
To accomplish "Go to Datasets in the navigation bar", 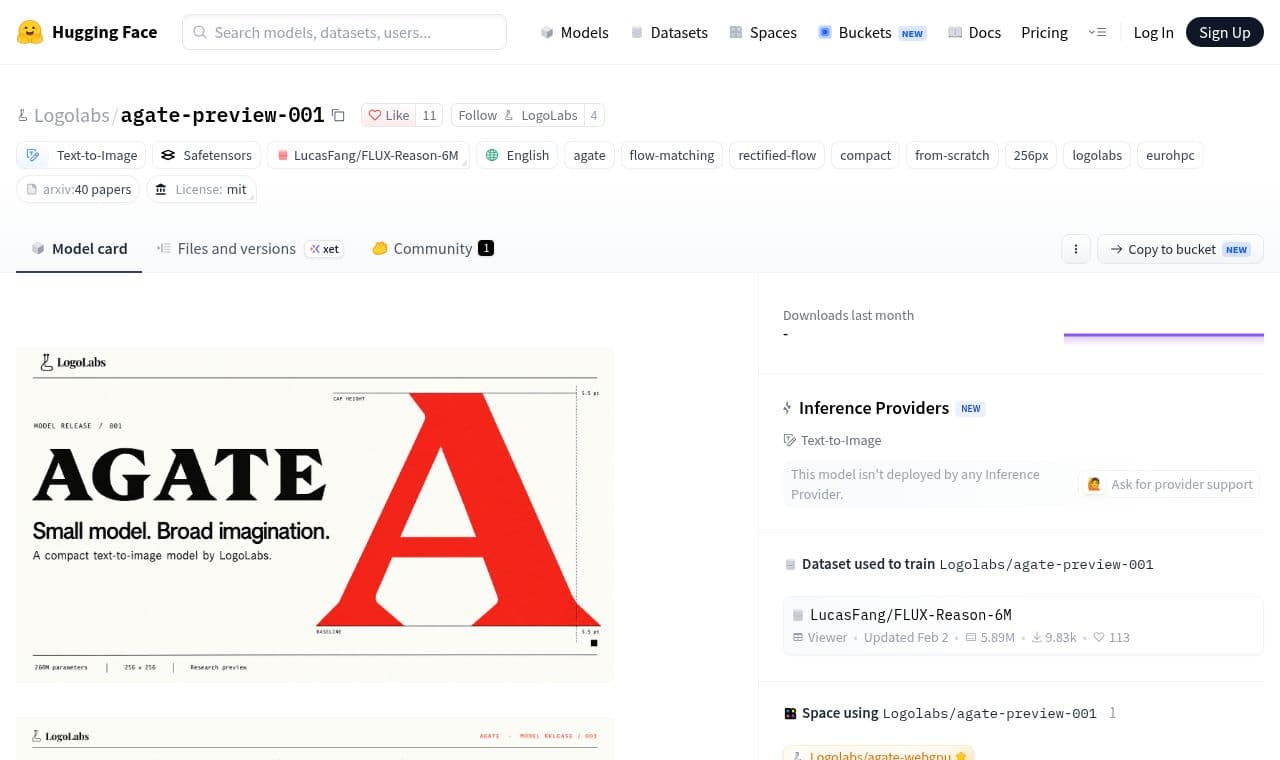I will point(669,32).
